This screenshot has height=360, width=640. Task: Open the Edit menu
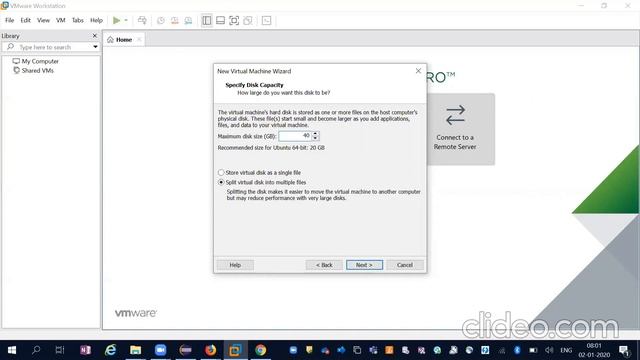pos(25,20)
